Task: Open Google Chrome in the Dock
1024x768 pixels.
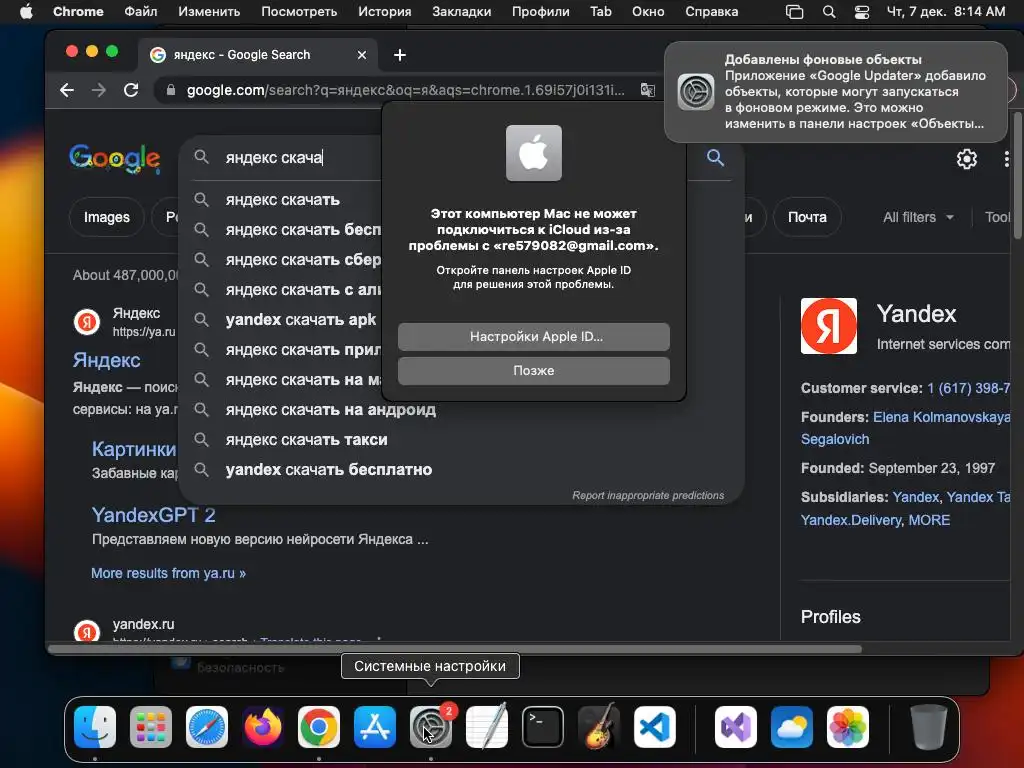Action: tap(319, 727)
